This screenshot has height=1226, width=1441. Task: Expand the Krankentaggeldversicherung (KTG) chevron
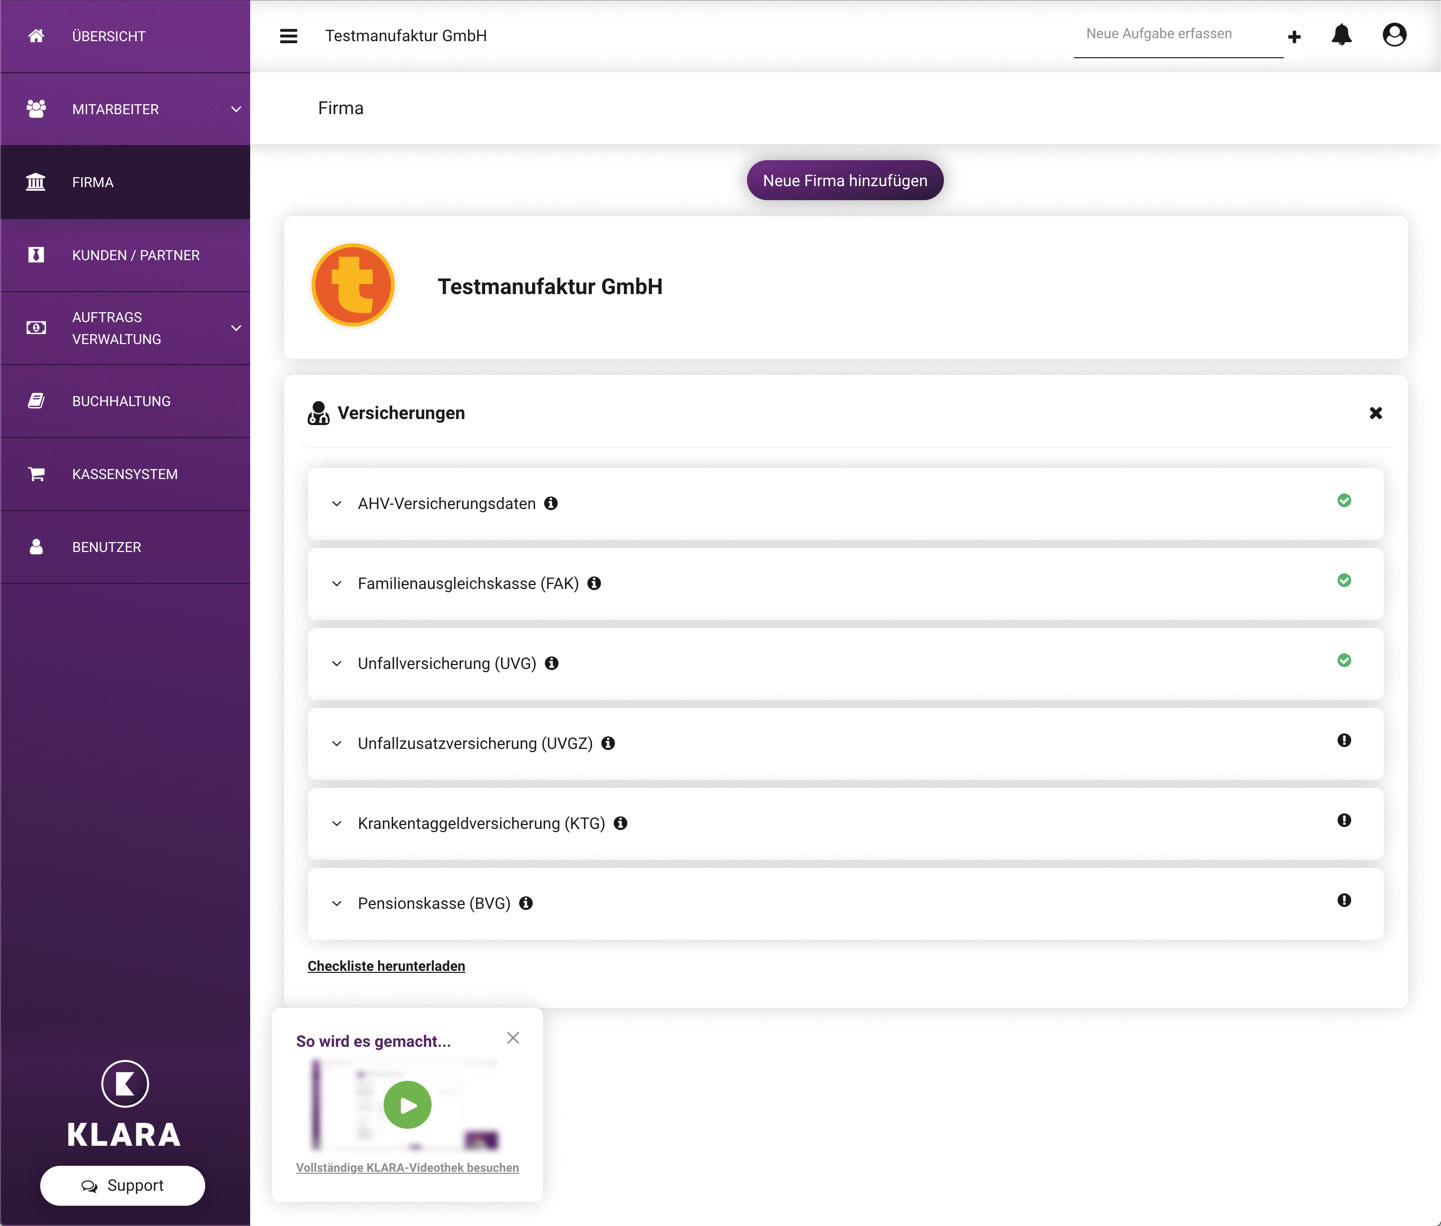(x=337, y=824)
